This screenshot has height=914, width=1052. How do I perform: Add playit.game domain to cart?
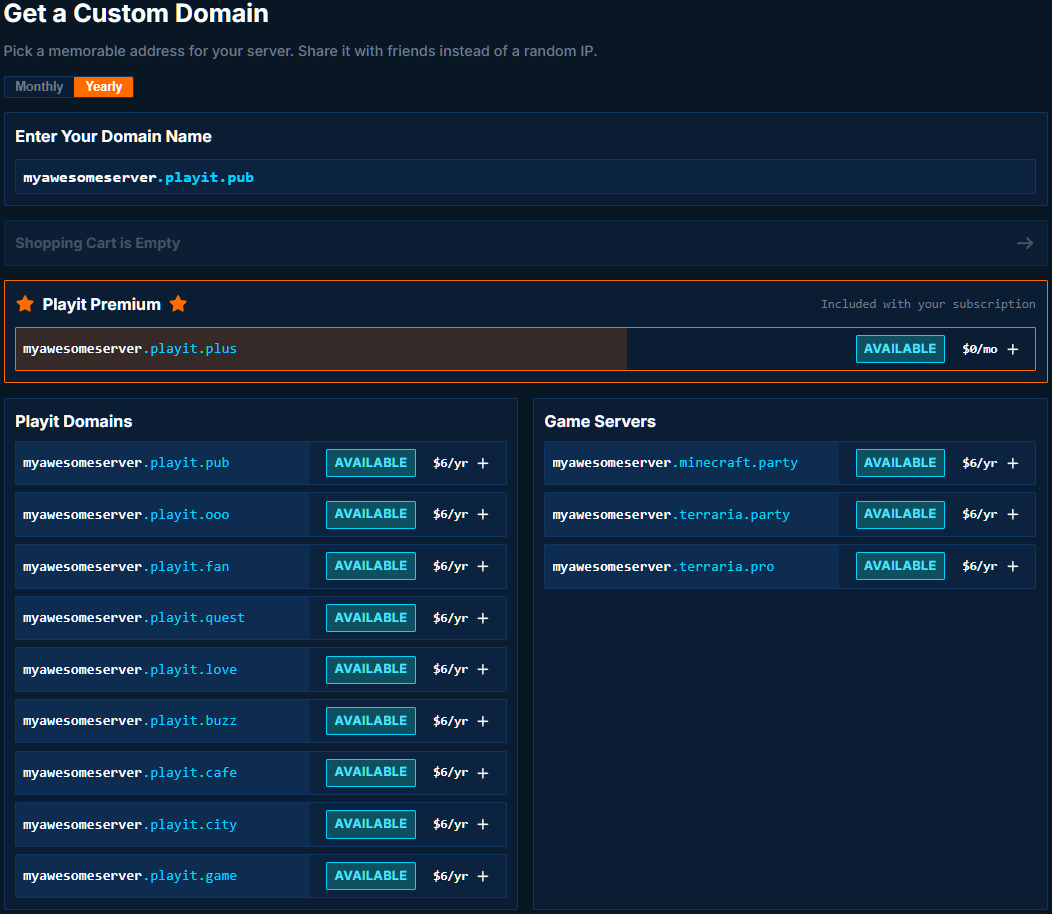pos(483,876)
